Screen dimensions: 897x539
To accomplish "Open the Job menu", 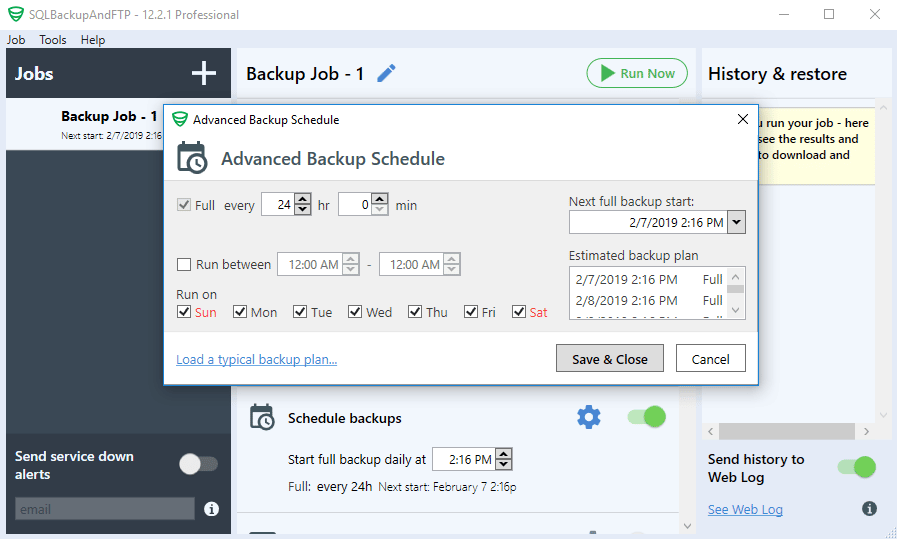I will point(16,39).
